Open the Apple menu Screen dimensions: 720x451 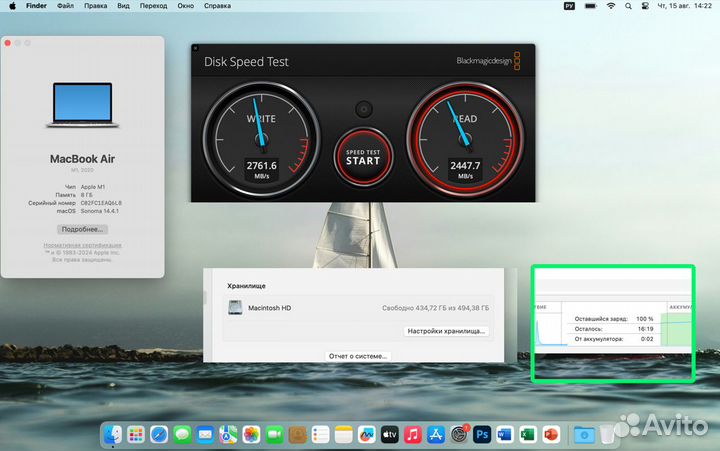(12, 6)
